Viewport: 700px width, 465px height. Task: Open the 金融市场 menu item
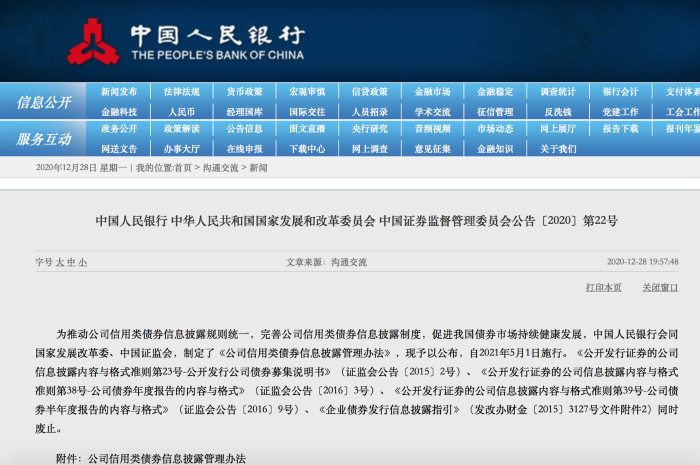click(x=433, y=92)
